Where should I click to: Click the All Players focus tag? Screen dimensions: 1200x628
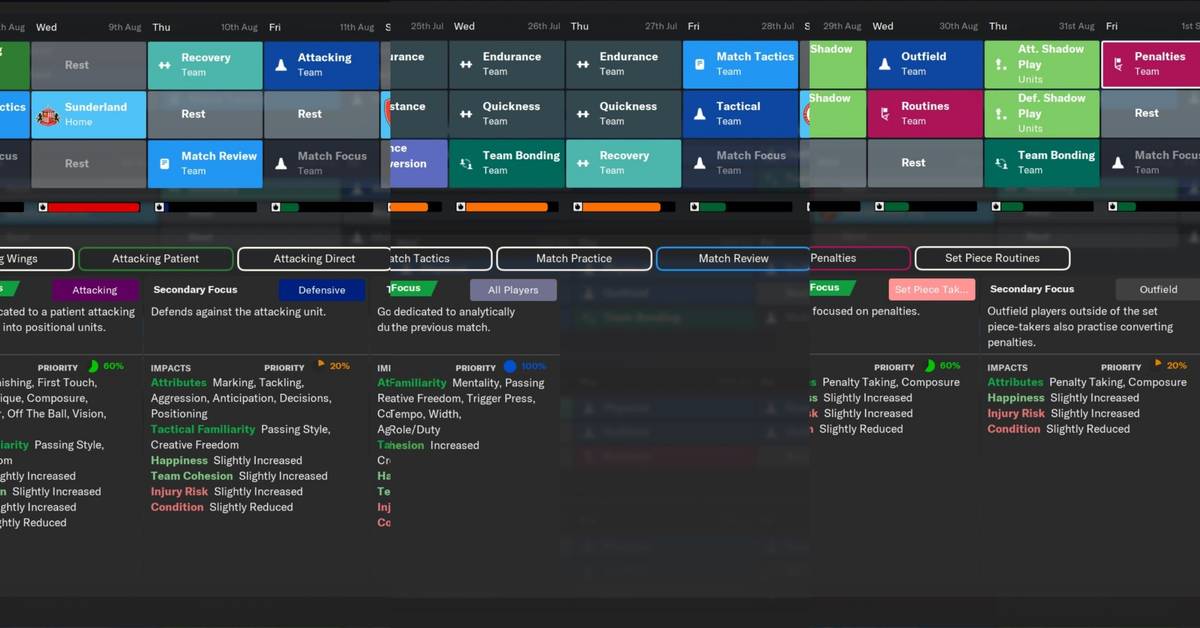[512, 290]
